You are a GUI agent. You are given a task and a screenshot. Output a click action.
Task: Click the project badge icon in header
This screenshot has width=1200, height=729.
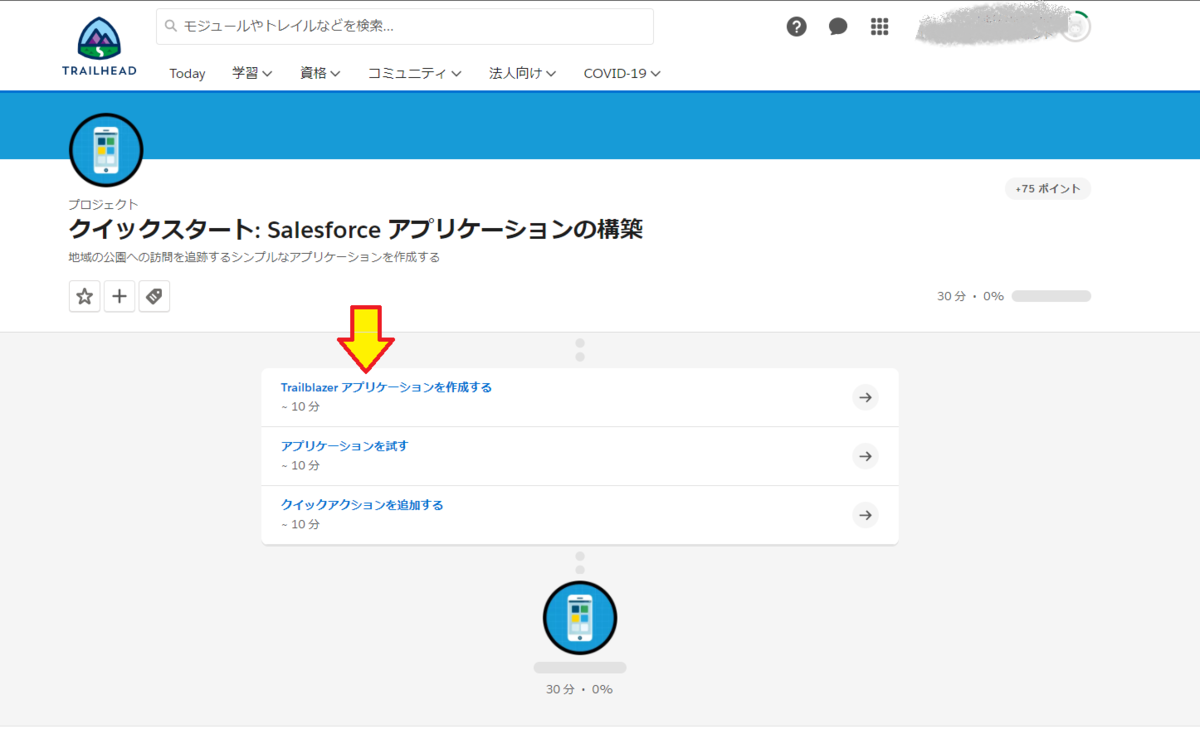coord(106,150)
